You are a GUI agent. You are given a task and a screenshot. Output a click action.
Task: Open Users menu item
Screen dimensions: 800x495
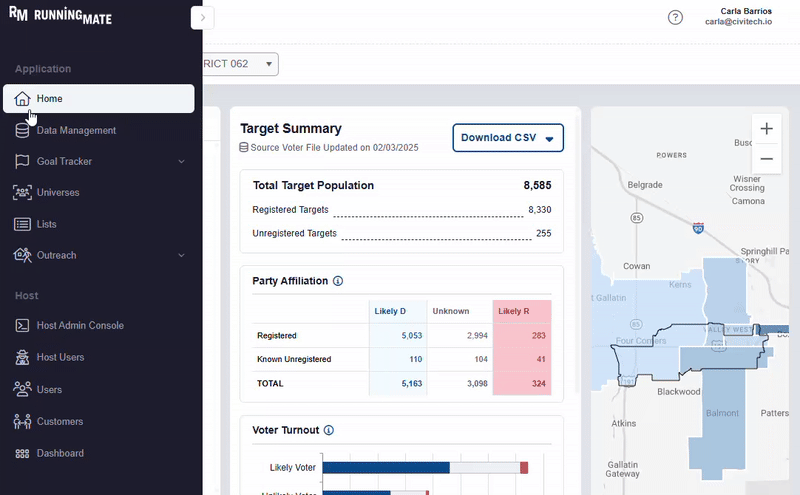pyautogui.click(x=98, y=389)
